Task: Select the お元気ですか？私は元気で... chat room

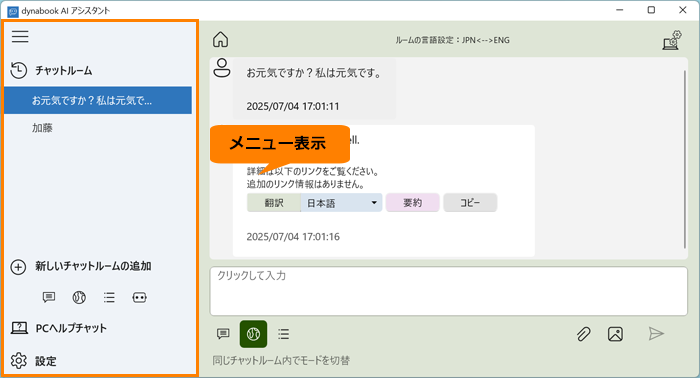Action: click(98, 100)
